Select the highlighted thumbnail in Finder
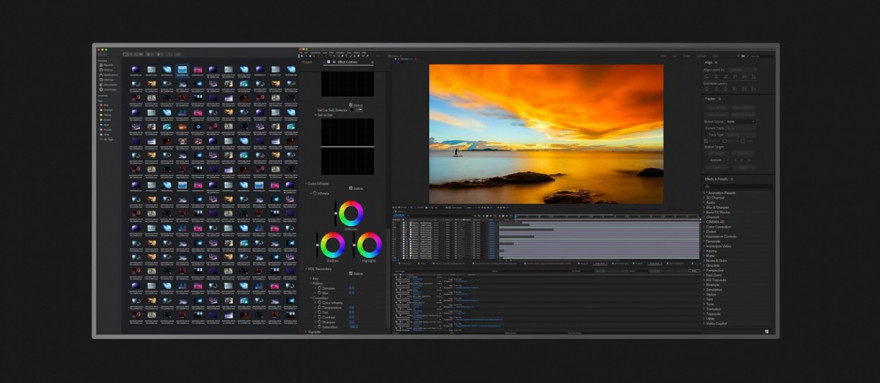Screen dimensions: 880x383 pyautogui.click(x=182, y=71)
